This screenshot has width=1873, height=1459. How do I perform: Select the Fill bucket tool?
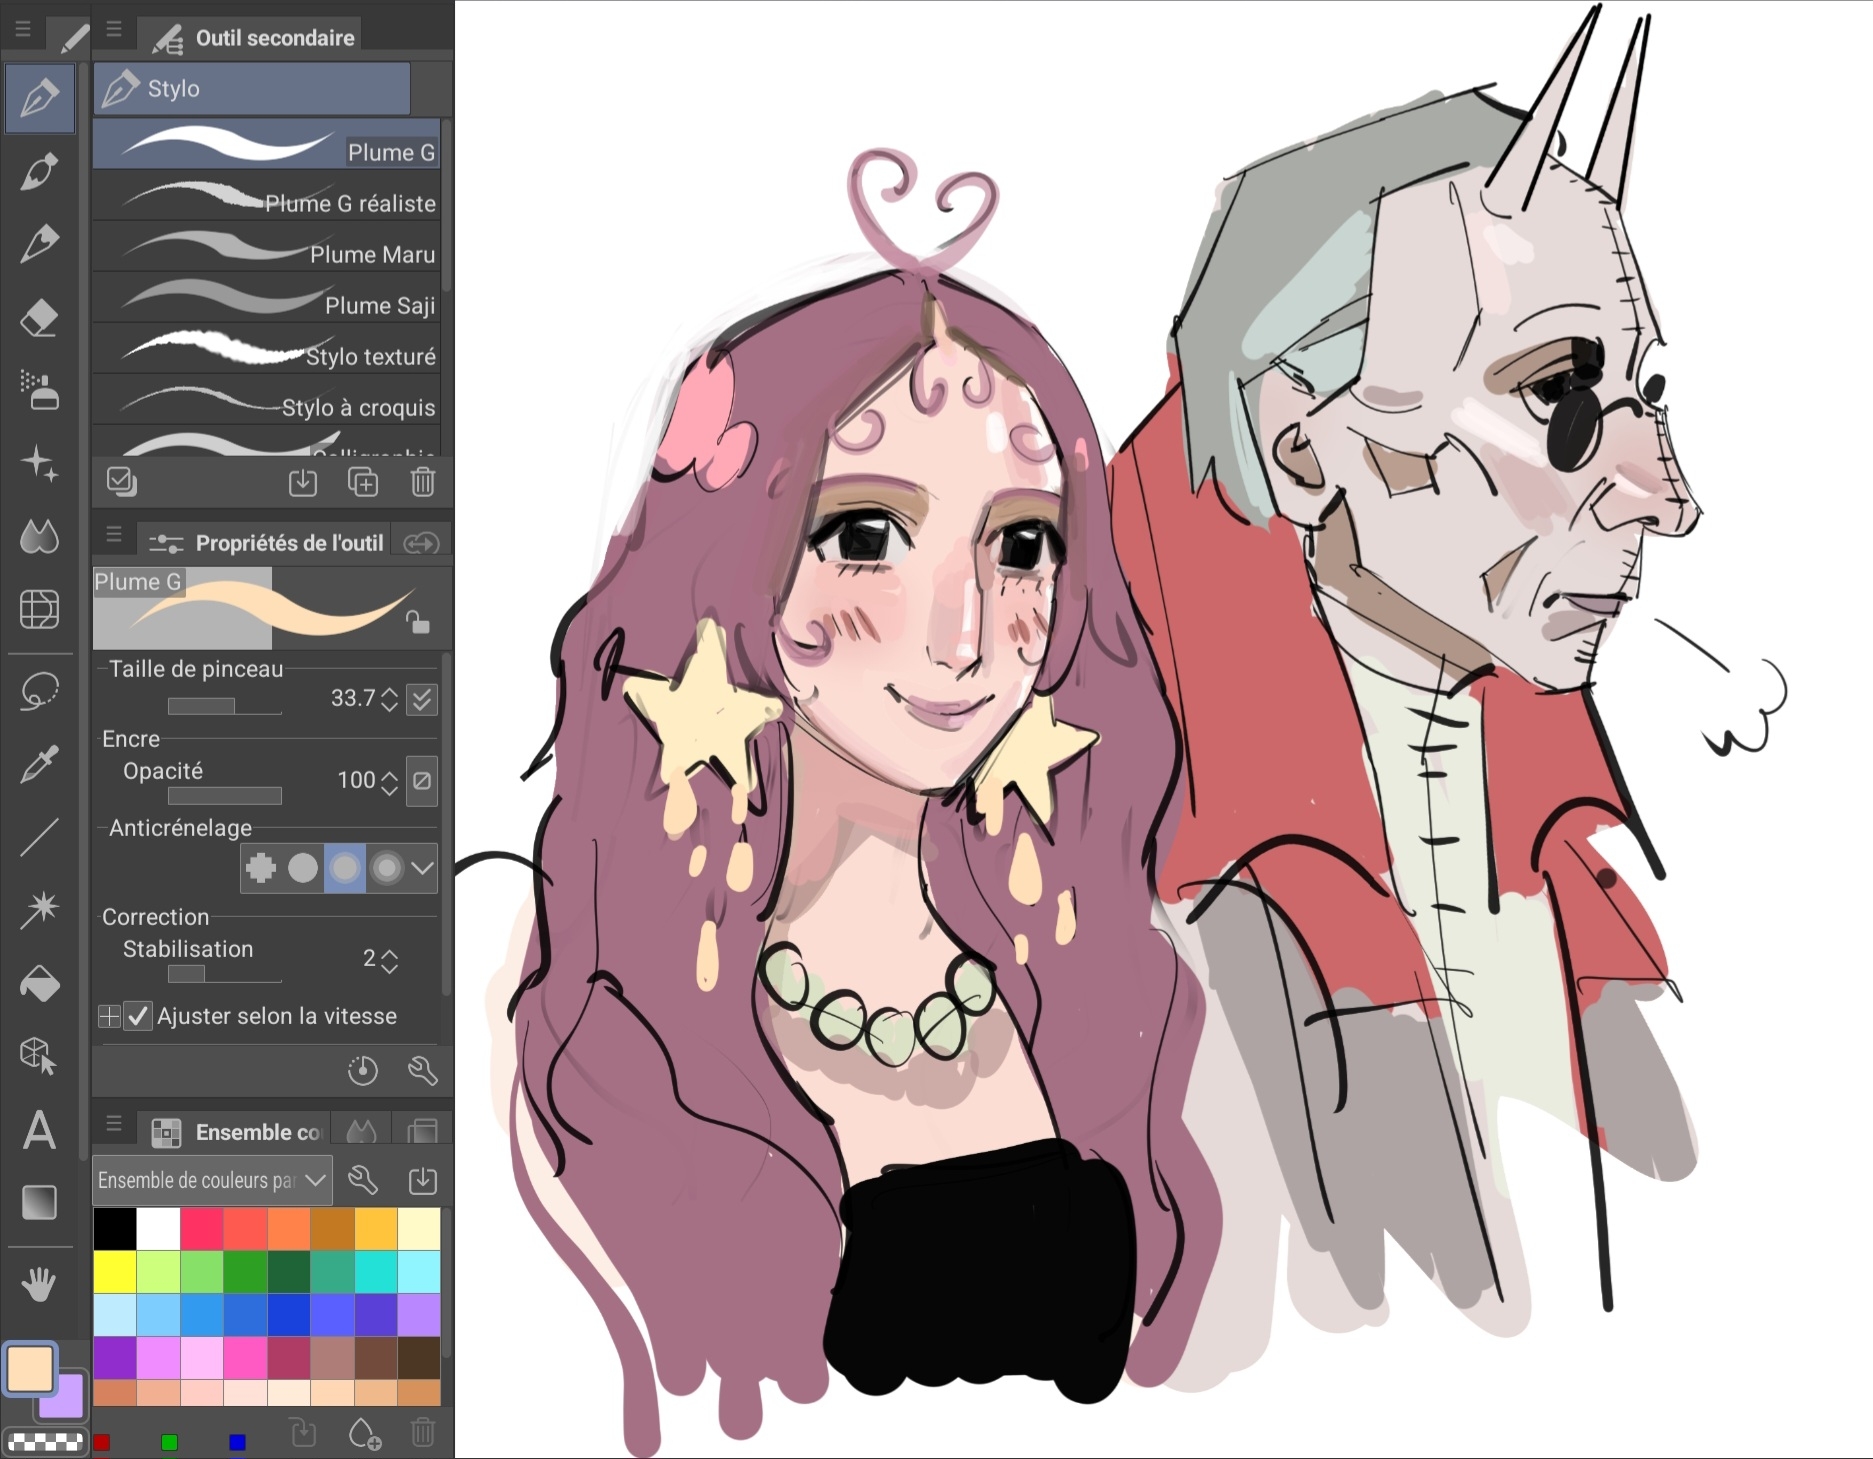click(x=39, y=985)
